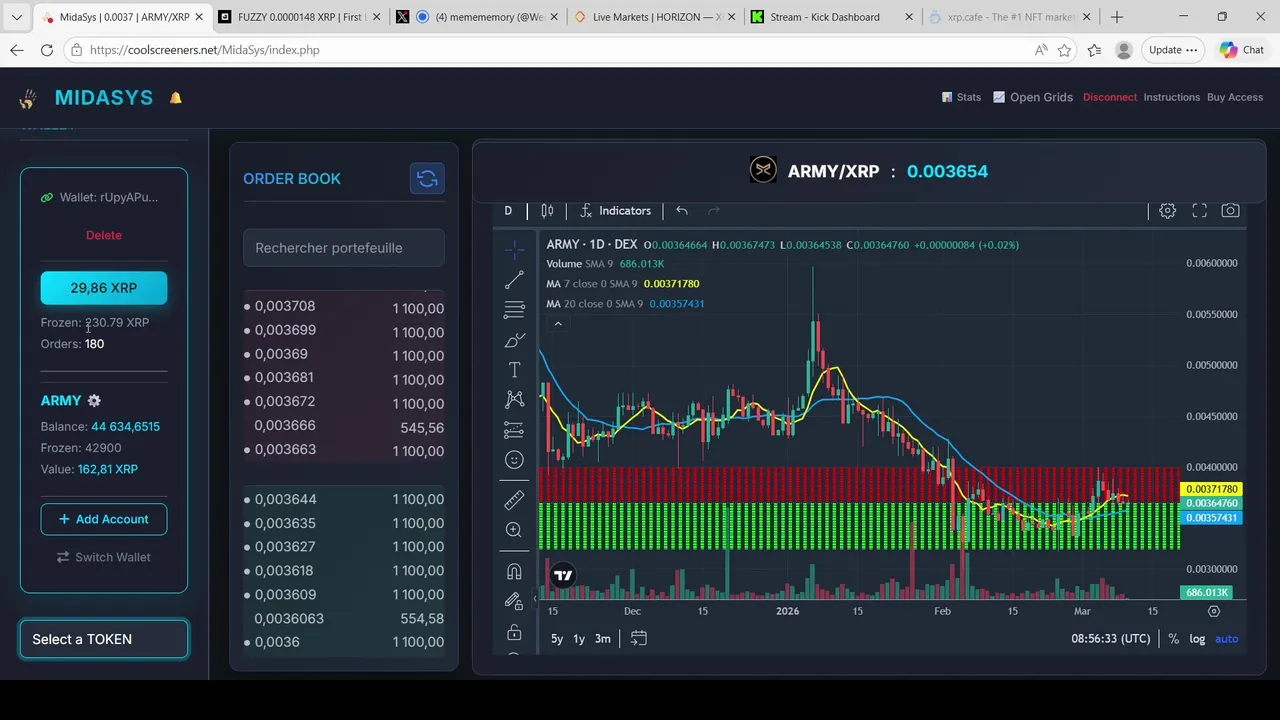
Task: Open the Select a TOKEN dropdown
Action: tap(104, 639)
